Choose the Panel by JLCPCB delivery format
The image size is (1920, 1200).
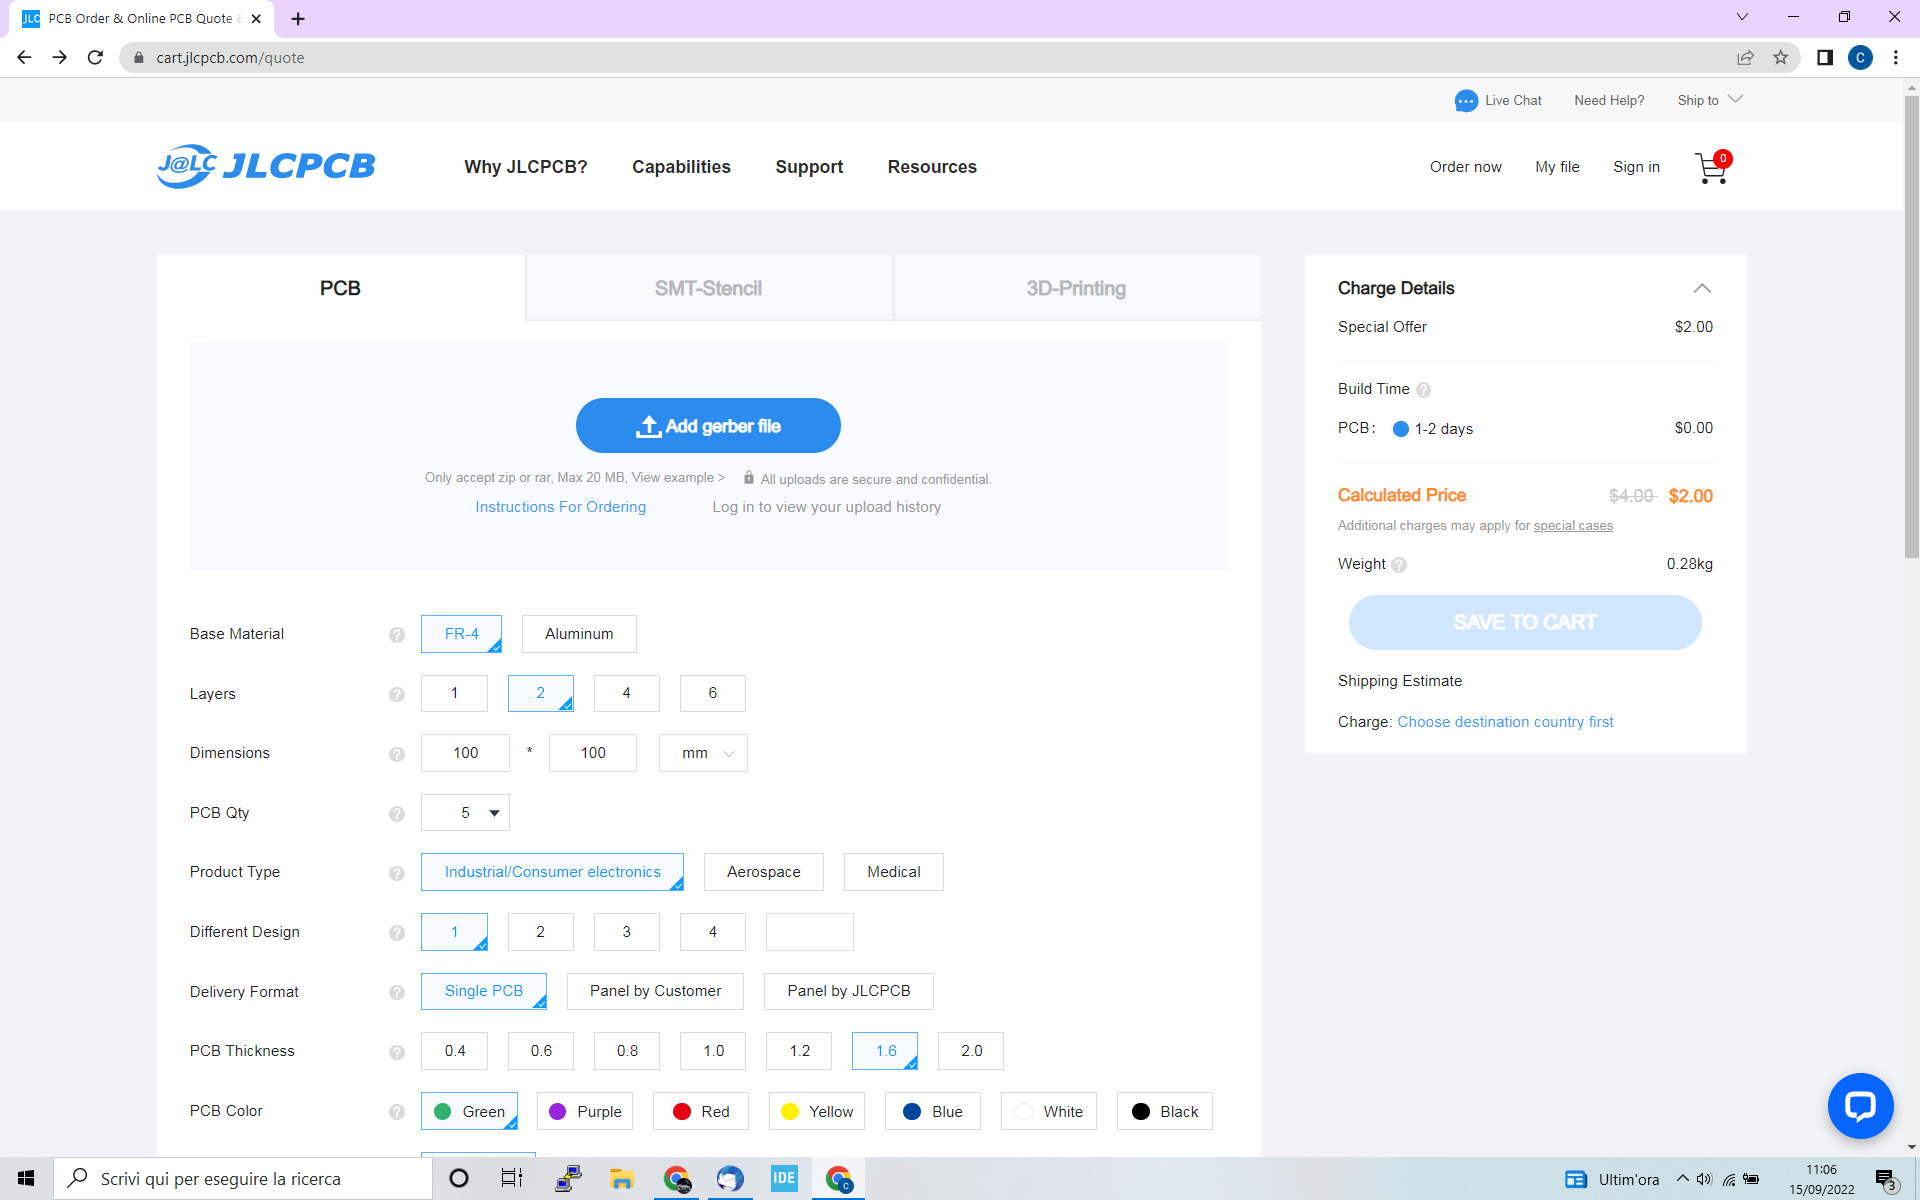coord(848,991)
